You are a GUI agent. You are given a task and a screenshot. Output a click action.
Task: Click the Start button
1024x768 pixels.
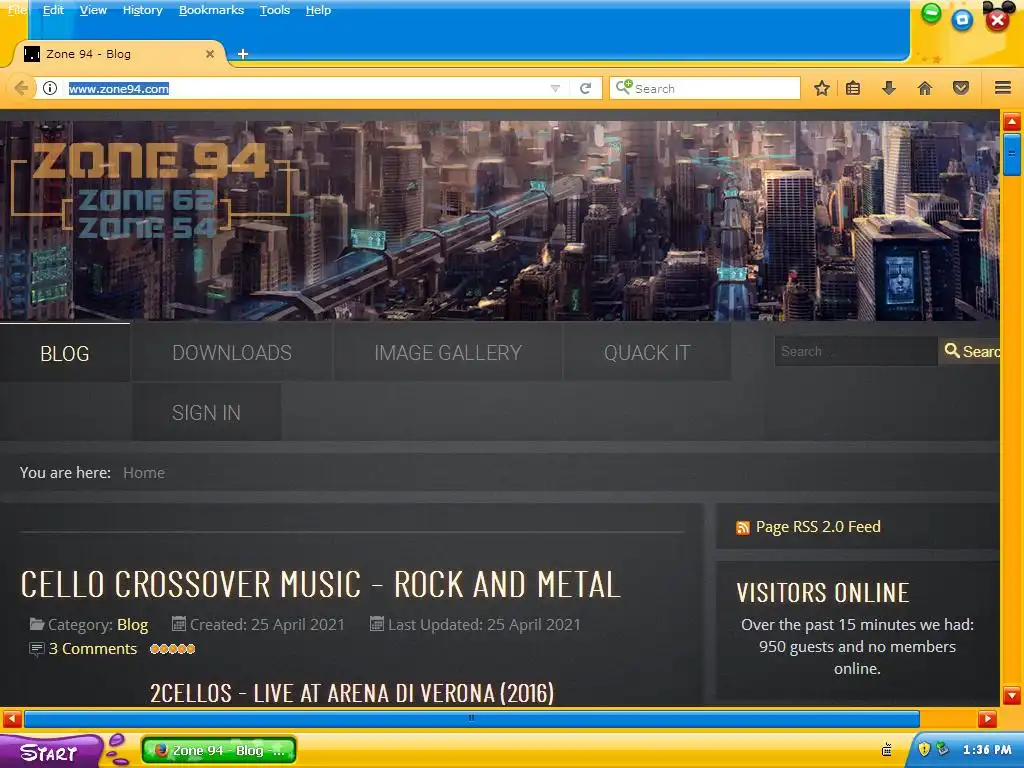pyautogui.click(x=50, y=752)
